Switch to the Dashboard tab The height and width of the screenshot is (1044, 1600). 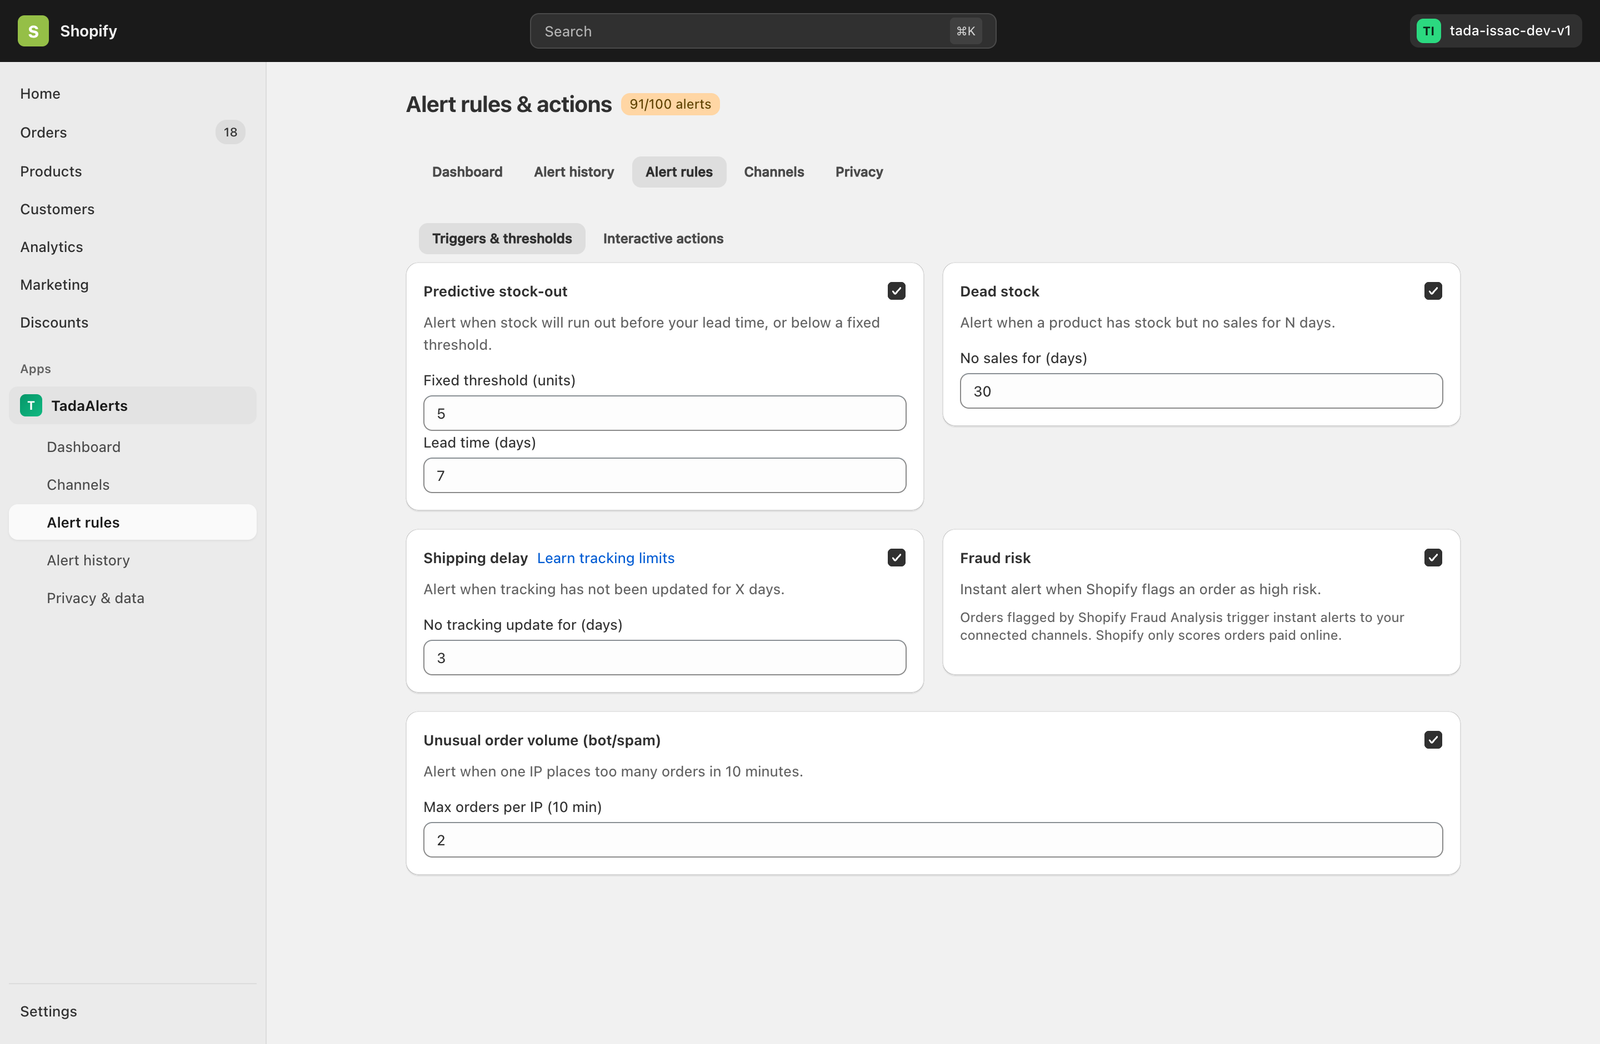[x=467, y=172]
